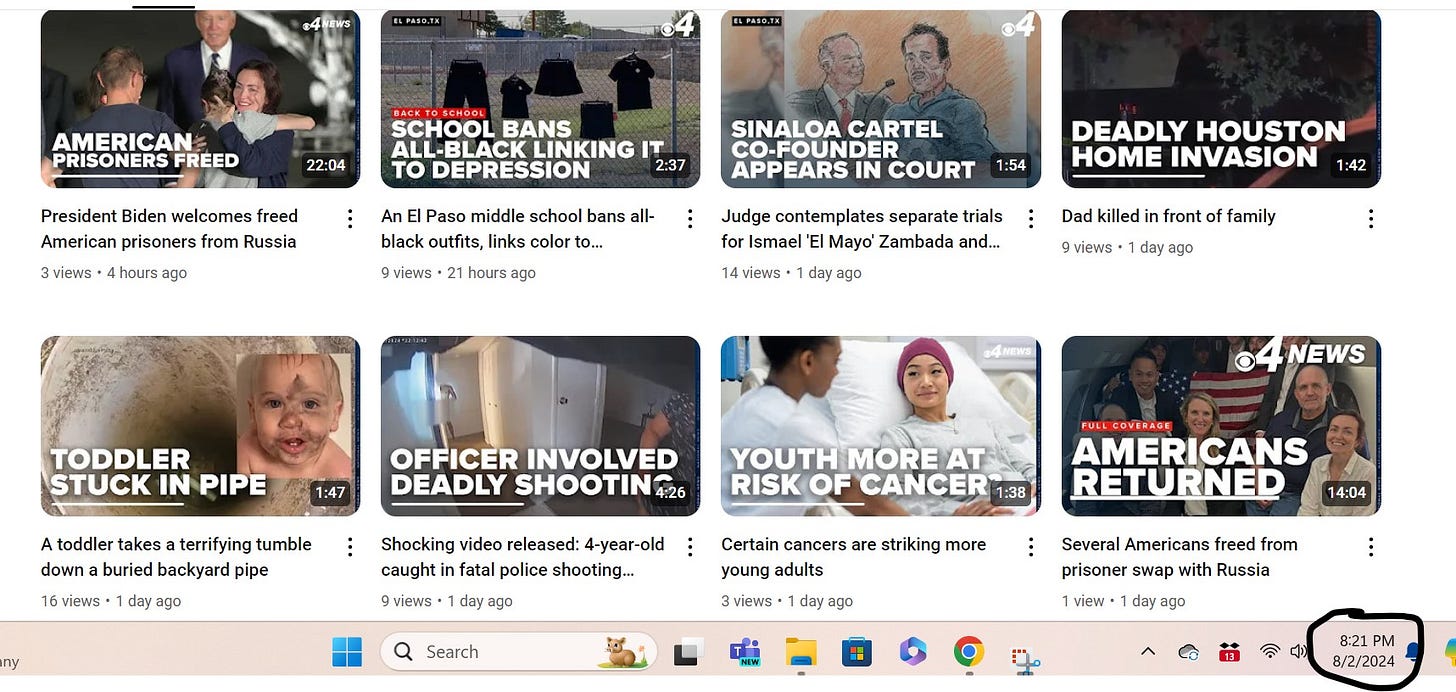Open title Several Americans freed from prisoner swap
Screen dimensions: 1456x692
[1180, 557]
